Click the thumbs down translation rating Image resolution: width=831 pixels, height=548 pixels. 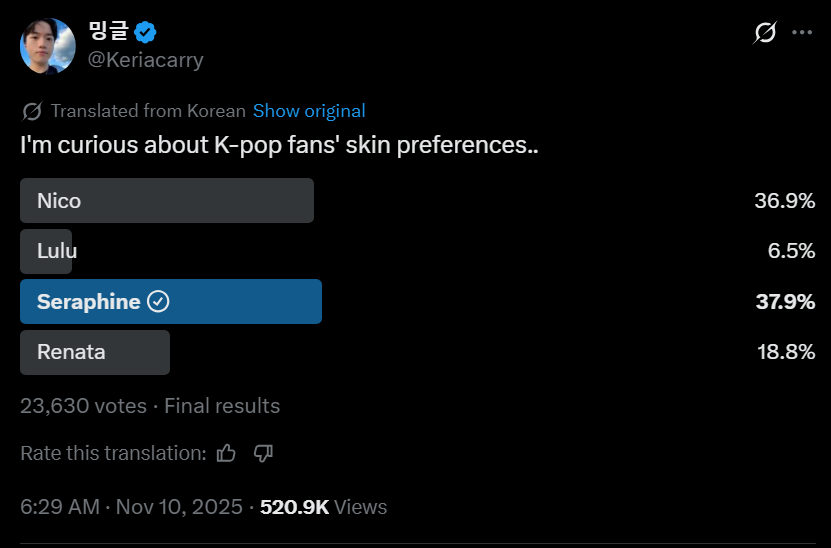263,454
